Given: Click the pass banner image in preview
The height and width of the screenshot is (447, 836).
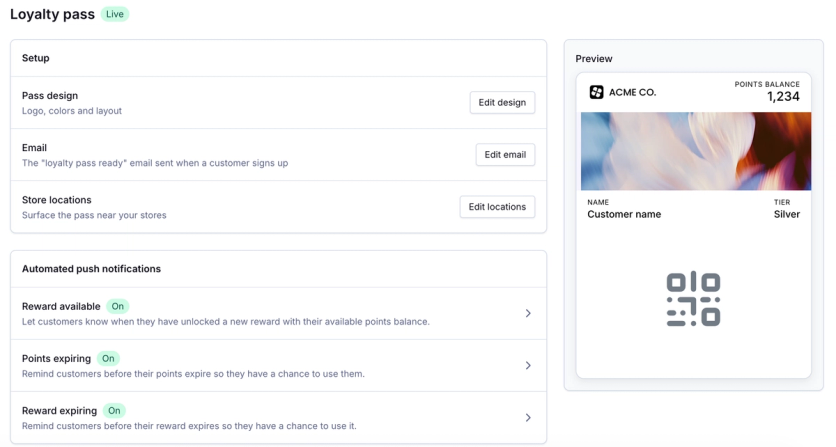Looking at the screenshot, I should point(696,151).
